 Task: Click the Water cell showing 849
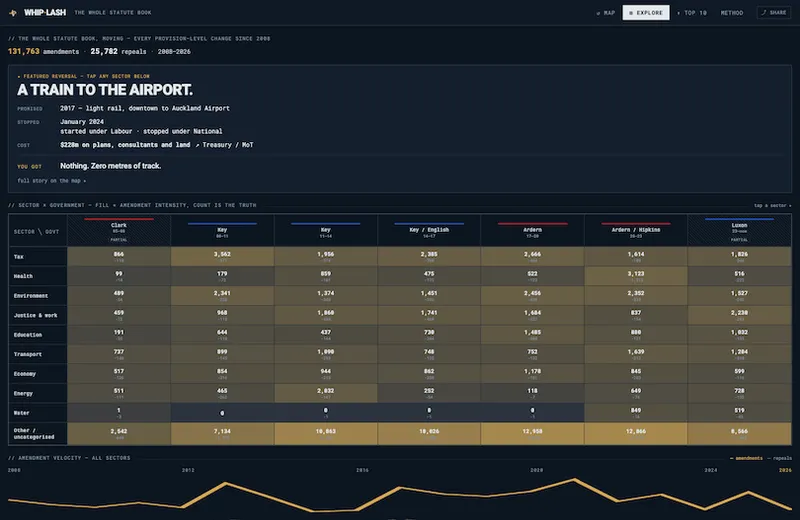click(x=636, y=413)
